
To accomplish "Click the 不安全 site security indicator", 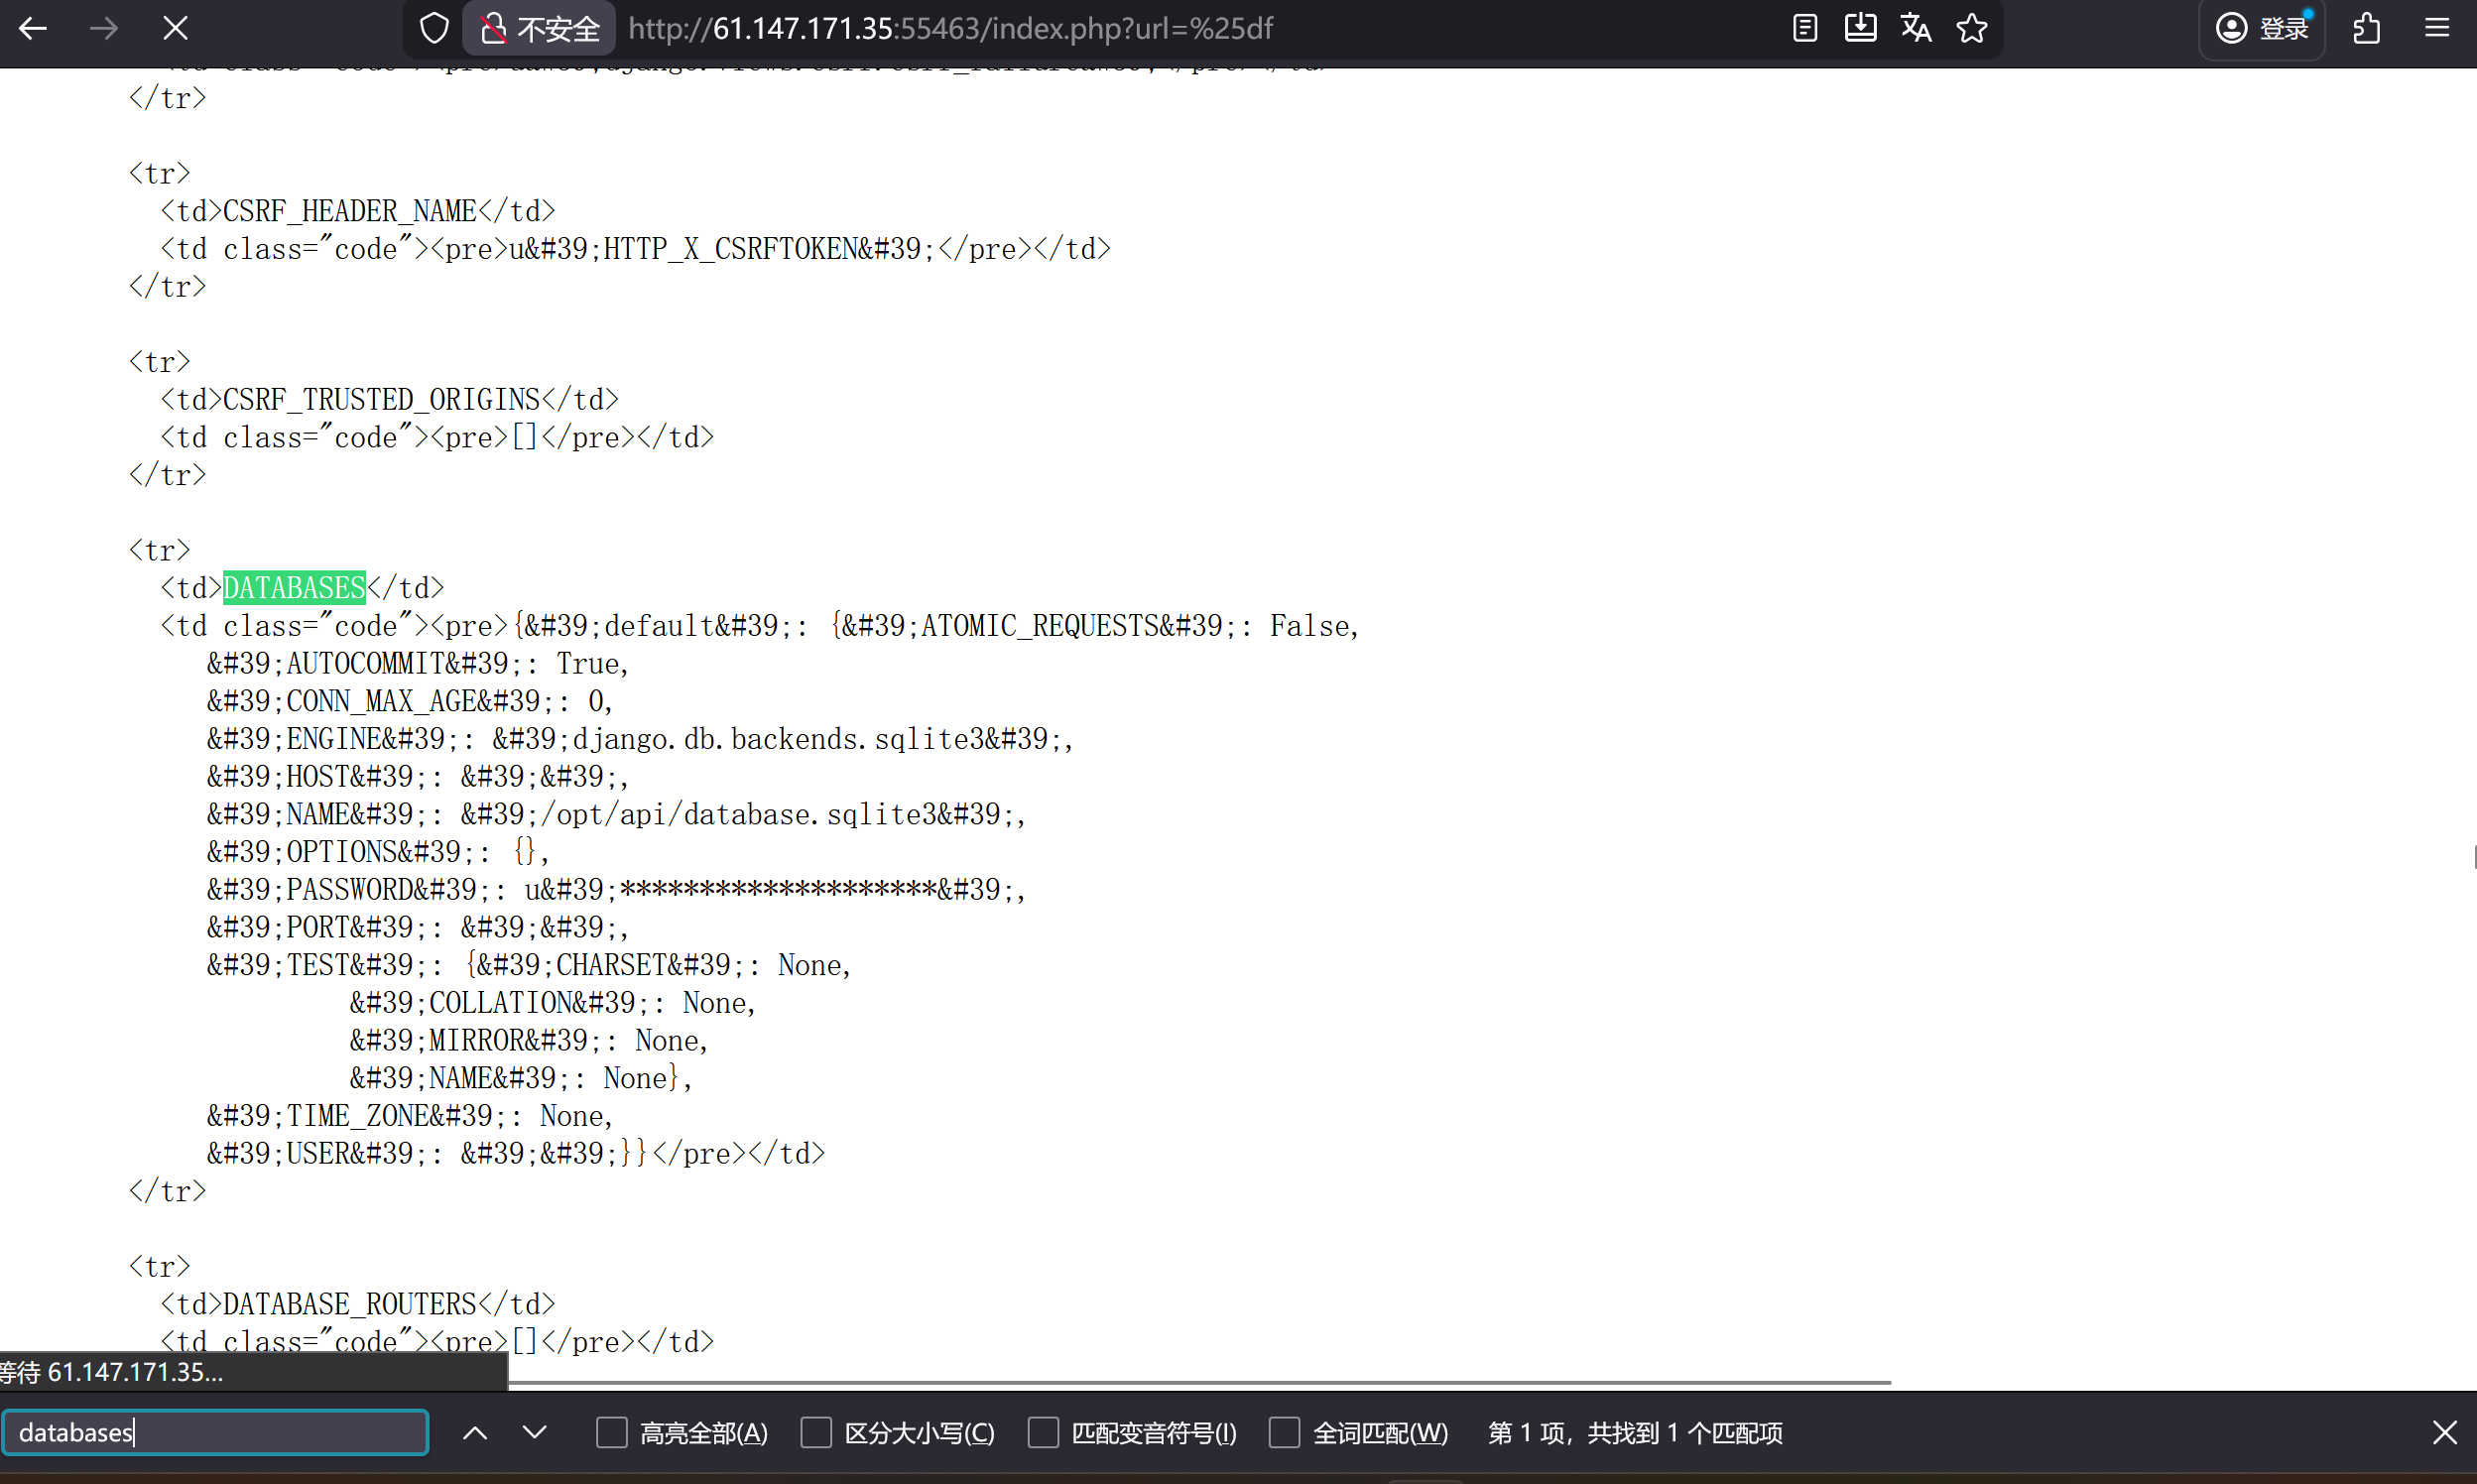I will pos(539,28).
